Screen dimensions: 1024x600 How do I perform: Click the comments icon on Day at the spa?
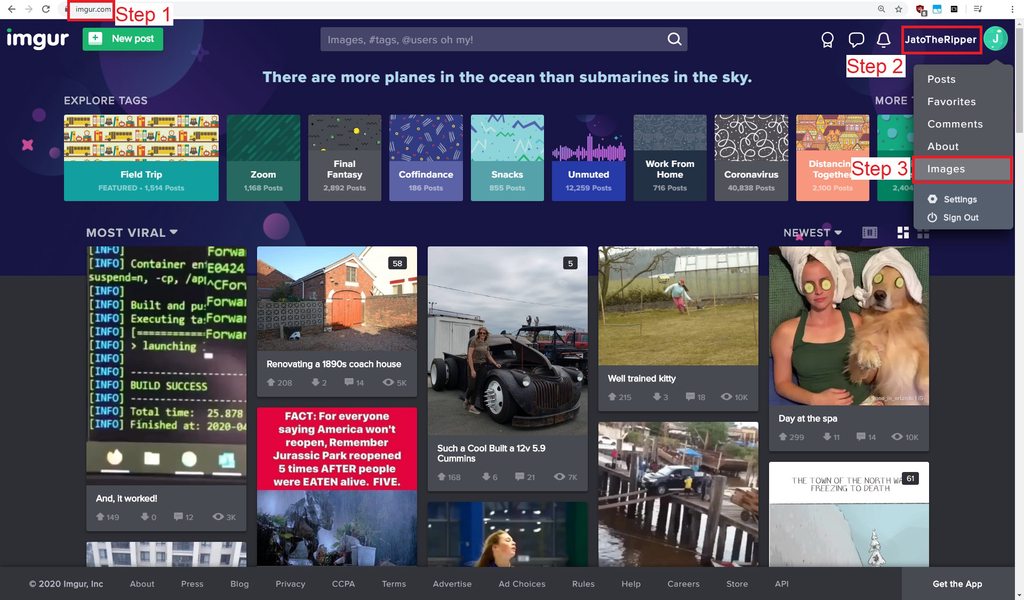(x=861, y=437)
